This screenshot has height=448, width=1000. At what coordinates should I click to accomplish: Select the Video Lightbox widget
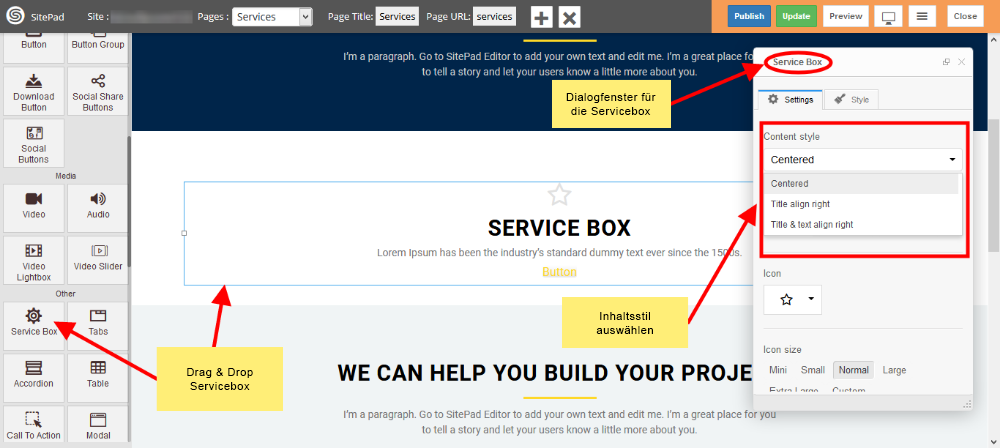34,260
